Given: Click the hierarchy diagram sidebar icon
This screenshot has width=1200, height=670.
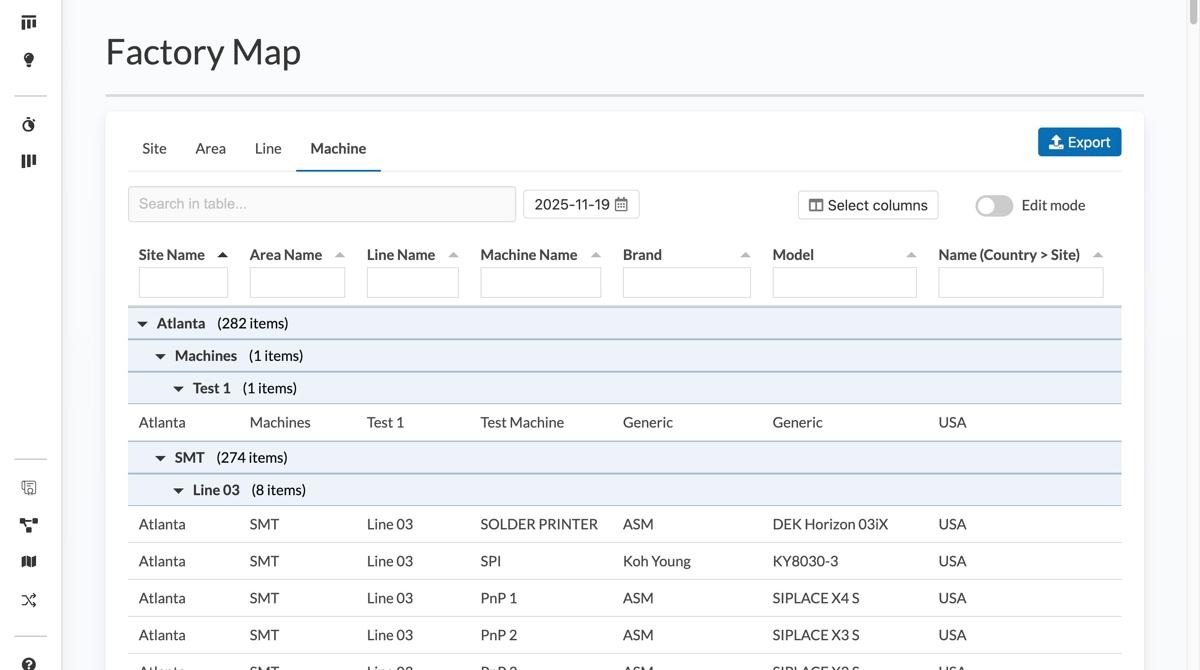Looking at the screenshot, I should point(29,525).
